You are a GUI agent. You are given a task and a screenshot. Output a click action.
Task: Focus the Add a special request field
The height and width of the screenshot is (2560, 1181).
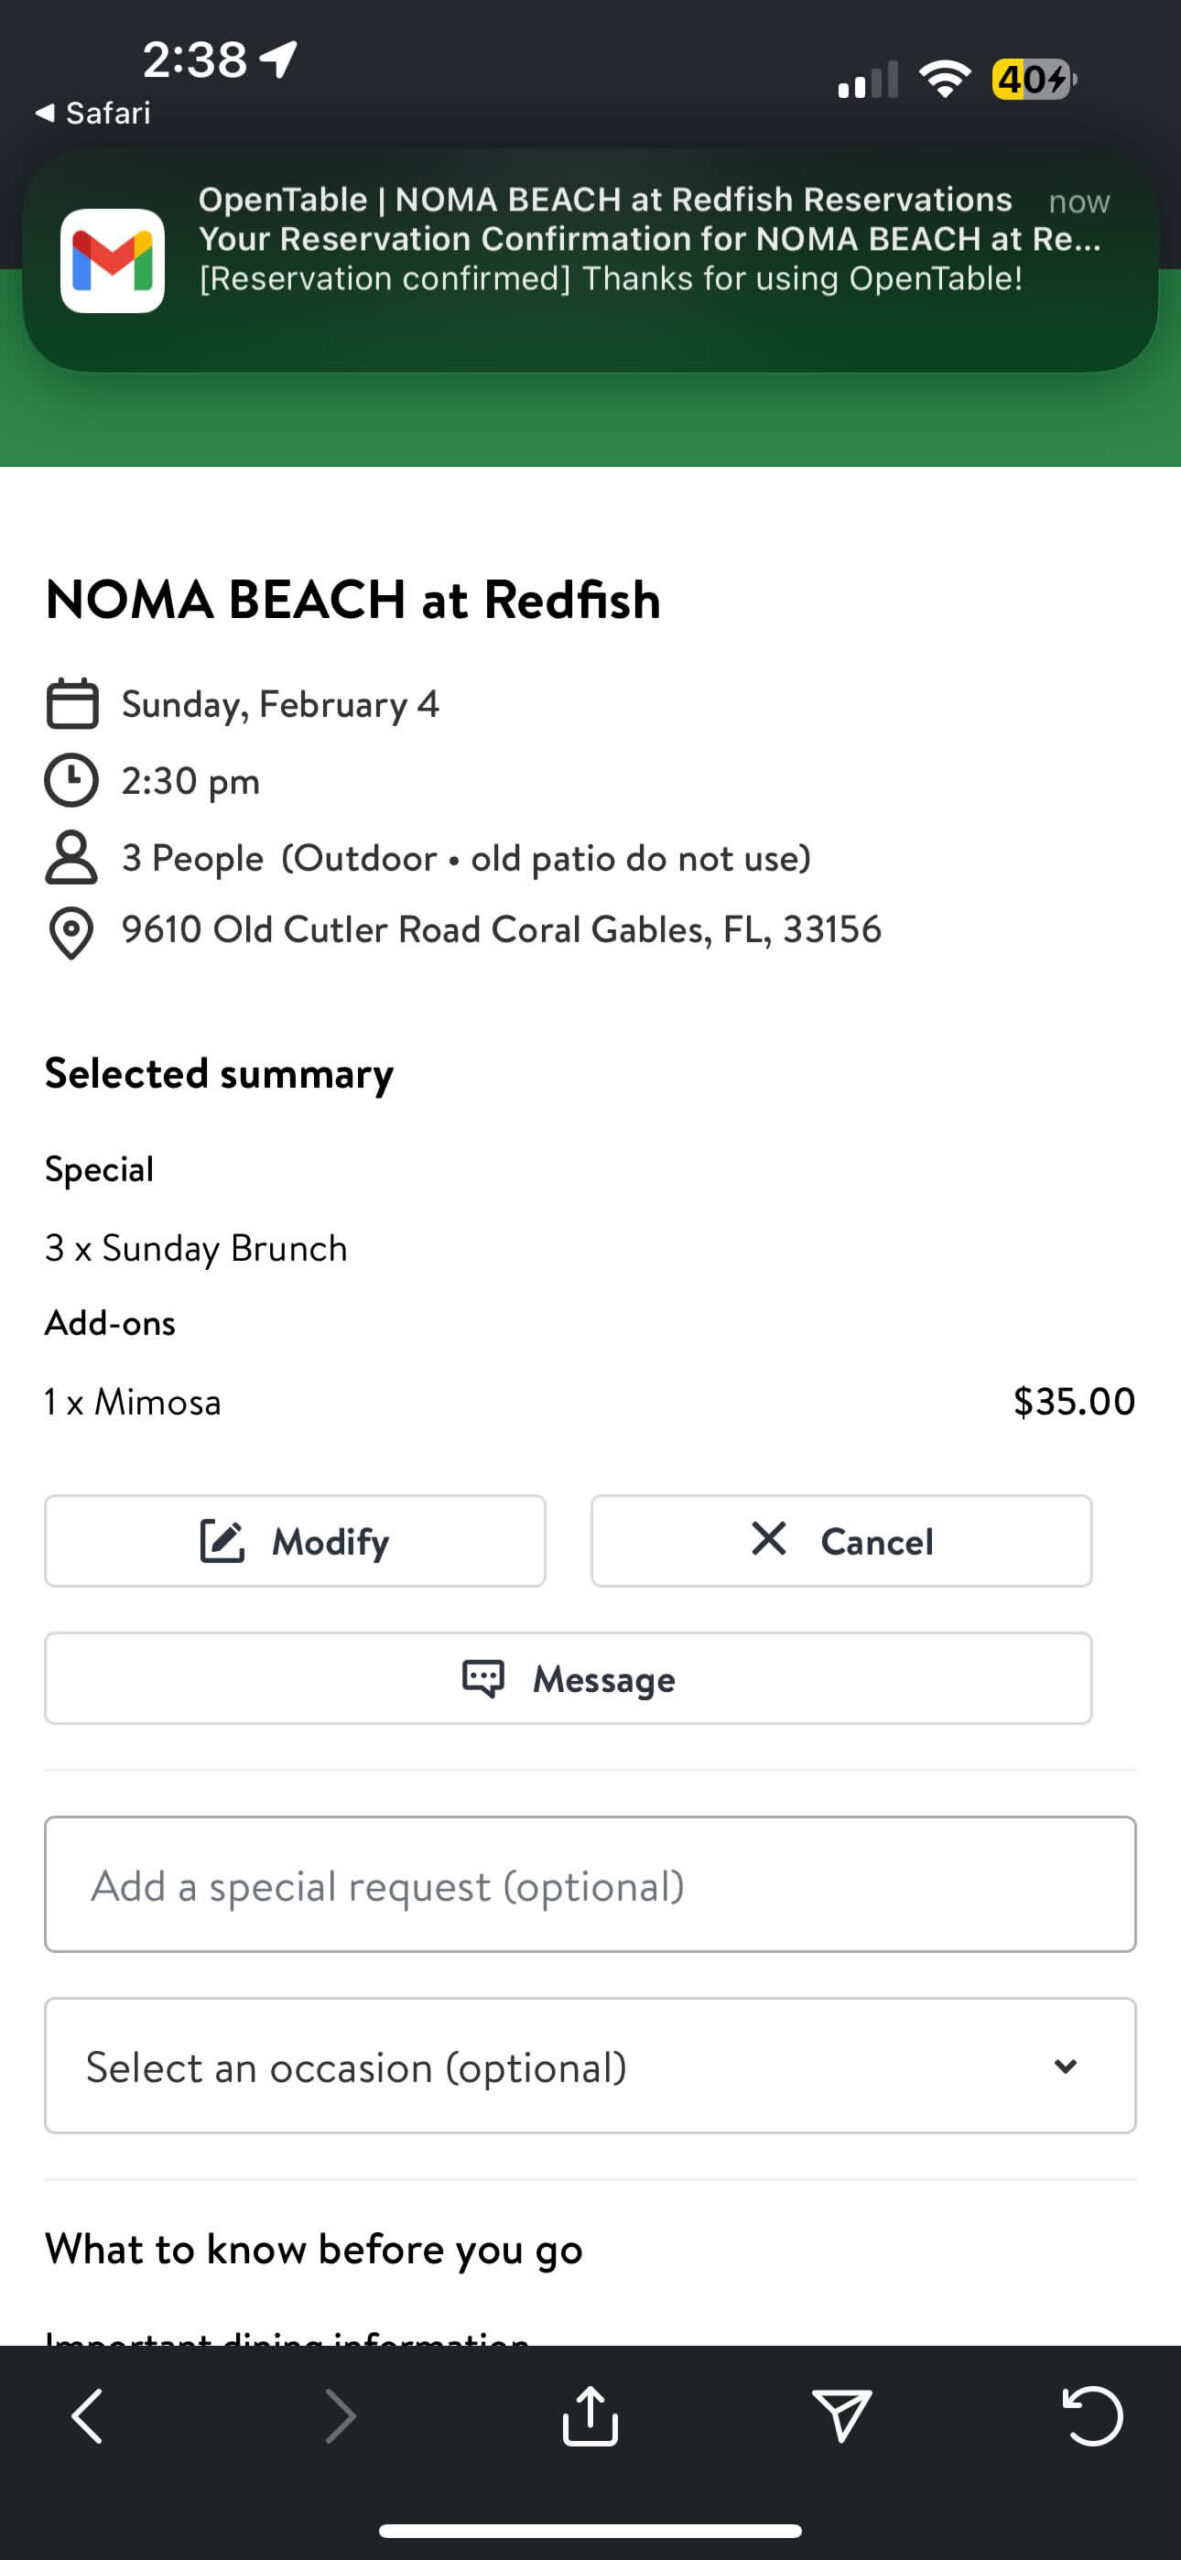click(590, 1885)
